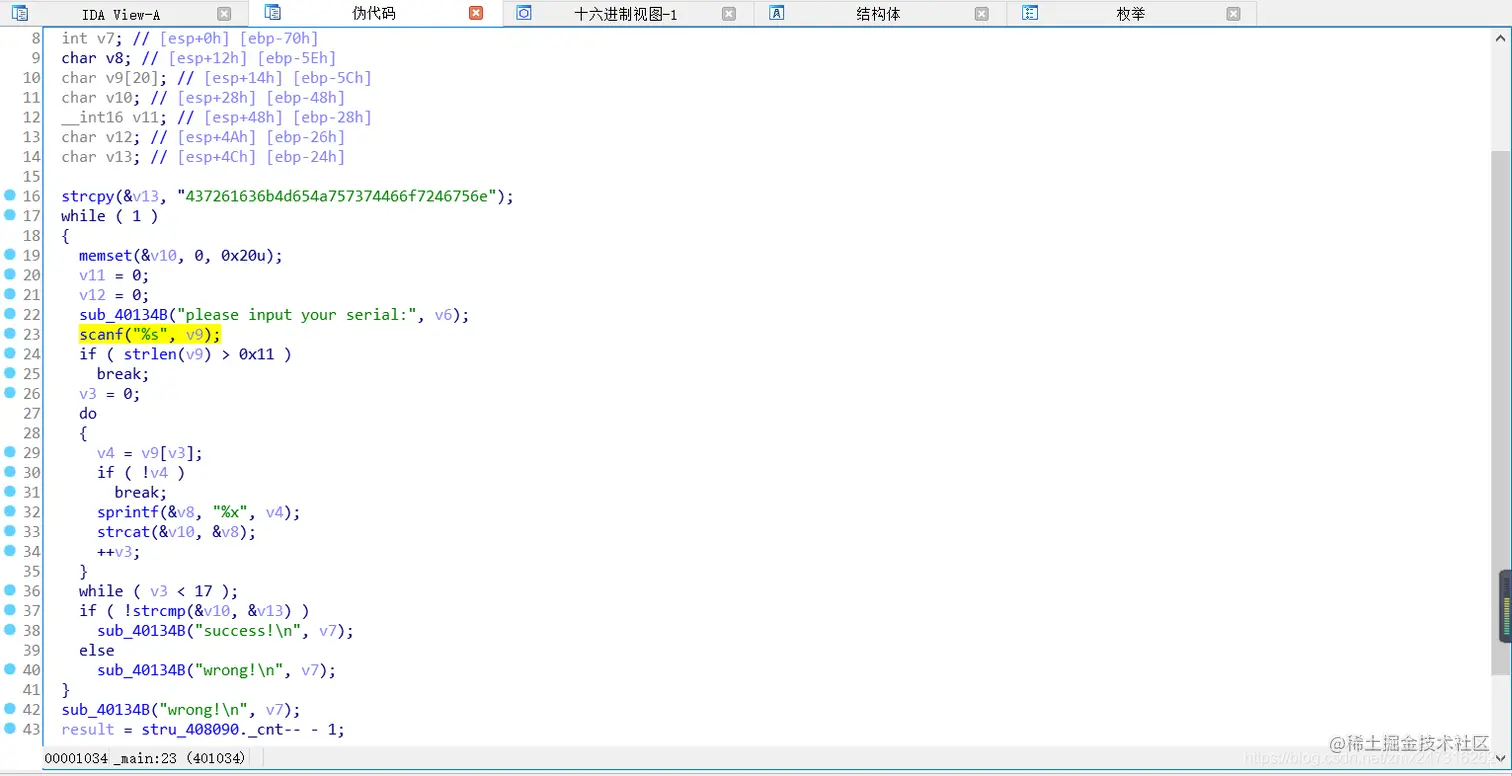Toggle the breakpoint dot on line 23

10,334
